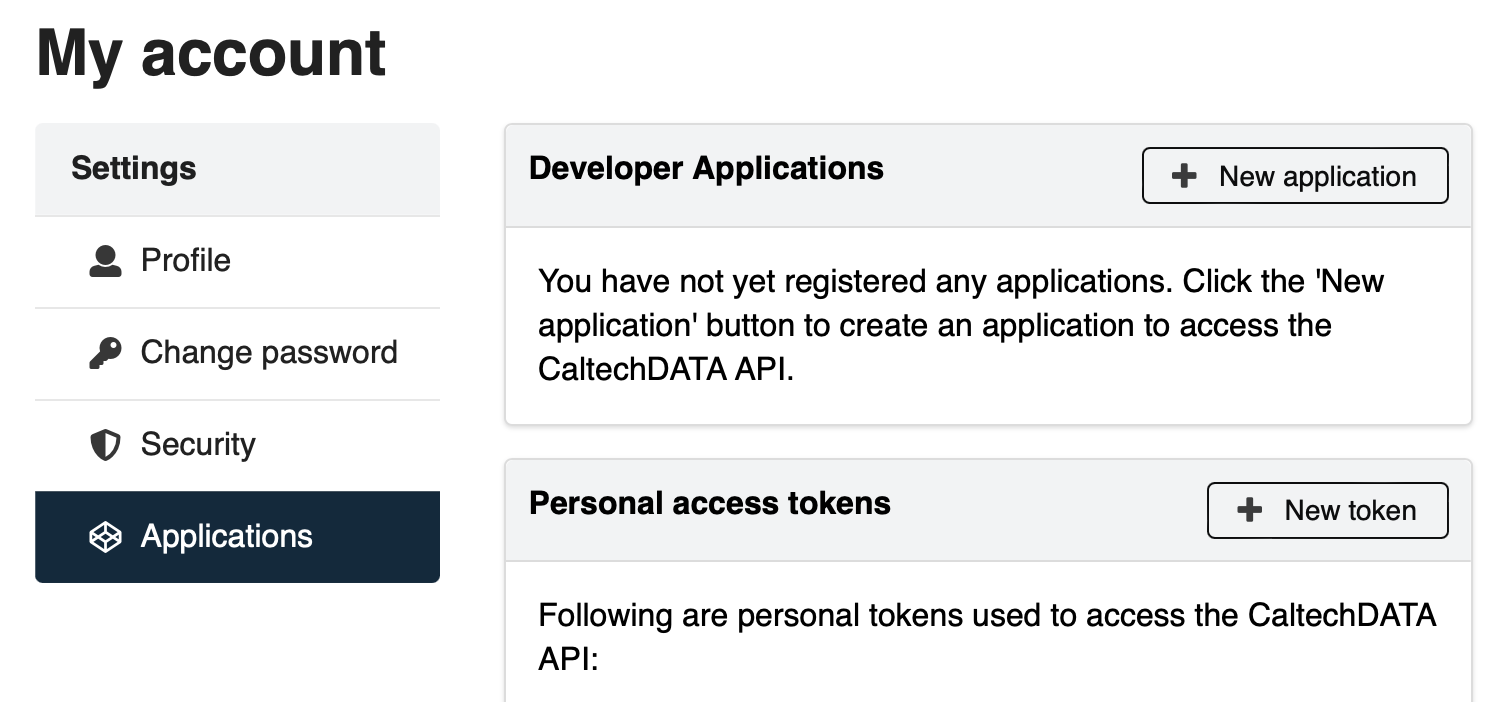
Task: Click the Profile person icon
Action: pos(105,261)
